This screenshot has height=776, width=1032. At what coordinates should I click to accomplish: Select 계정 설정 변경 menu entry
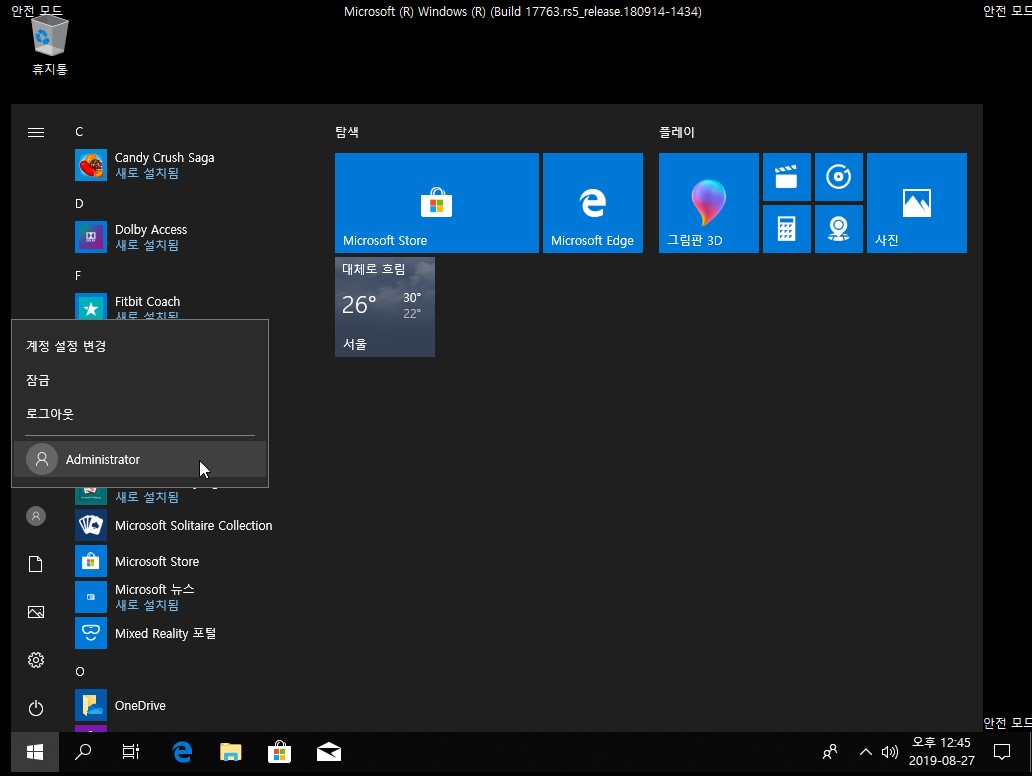pyautogui.click(x=140, y=346)
